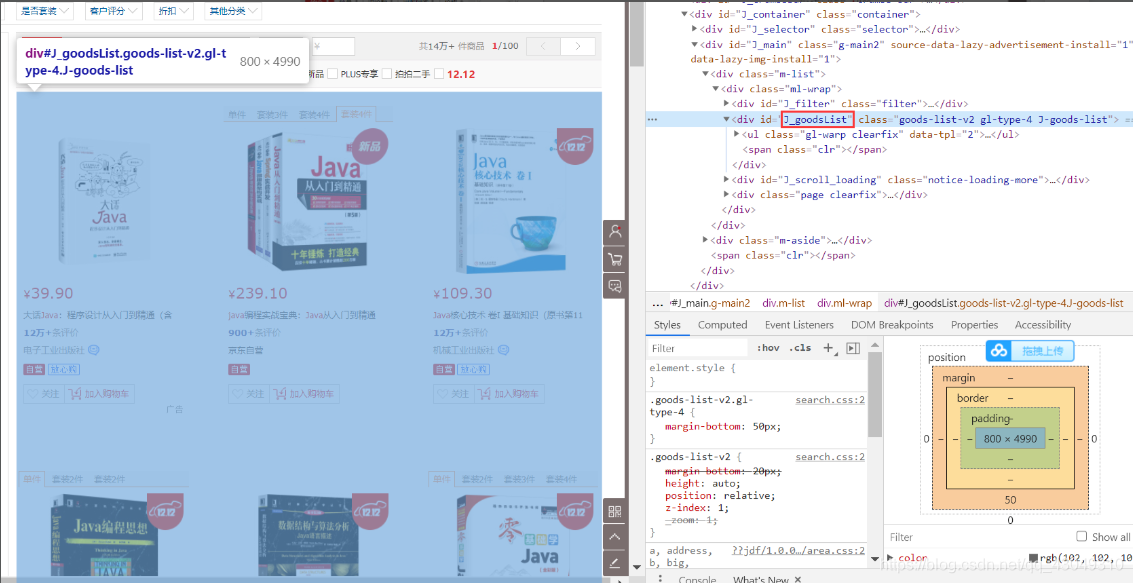
Task: Switch to the Computed tab
Action: point(723,325)
